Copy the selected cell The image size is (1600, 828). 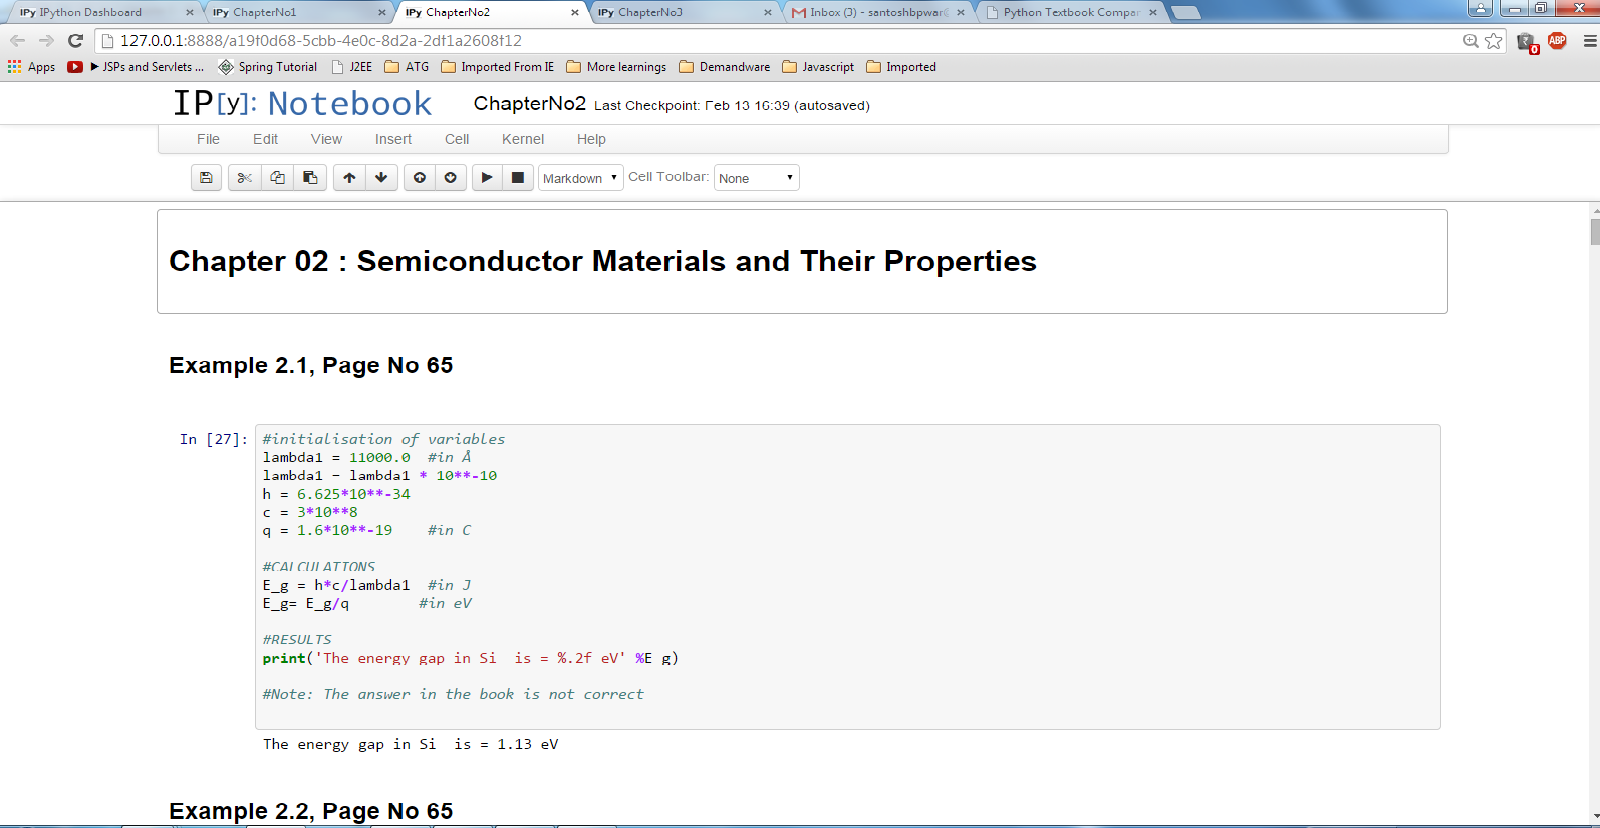(x=277, y=178)
